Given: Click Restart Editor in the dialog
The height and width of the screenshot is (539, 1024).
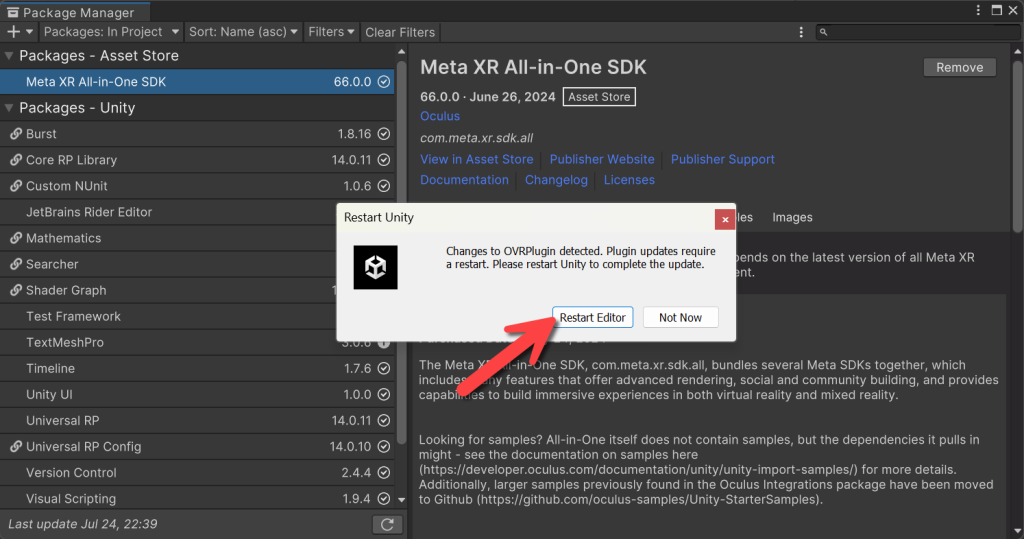Looking at the screenshot, I should (x=592, y=318).
